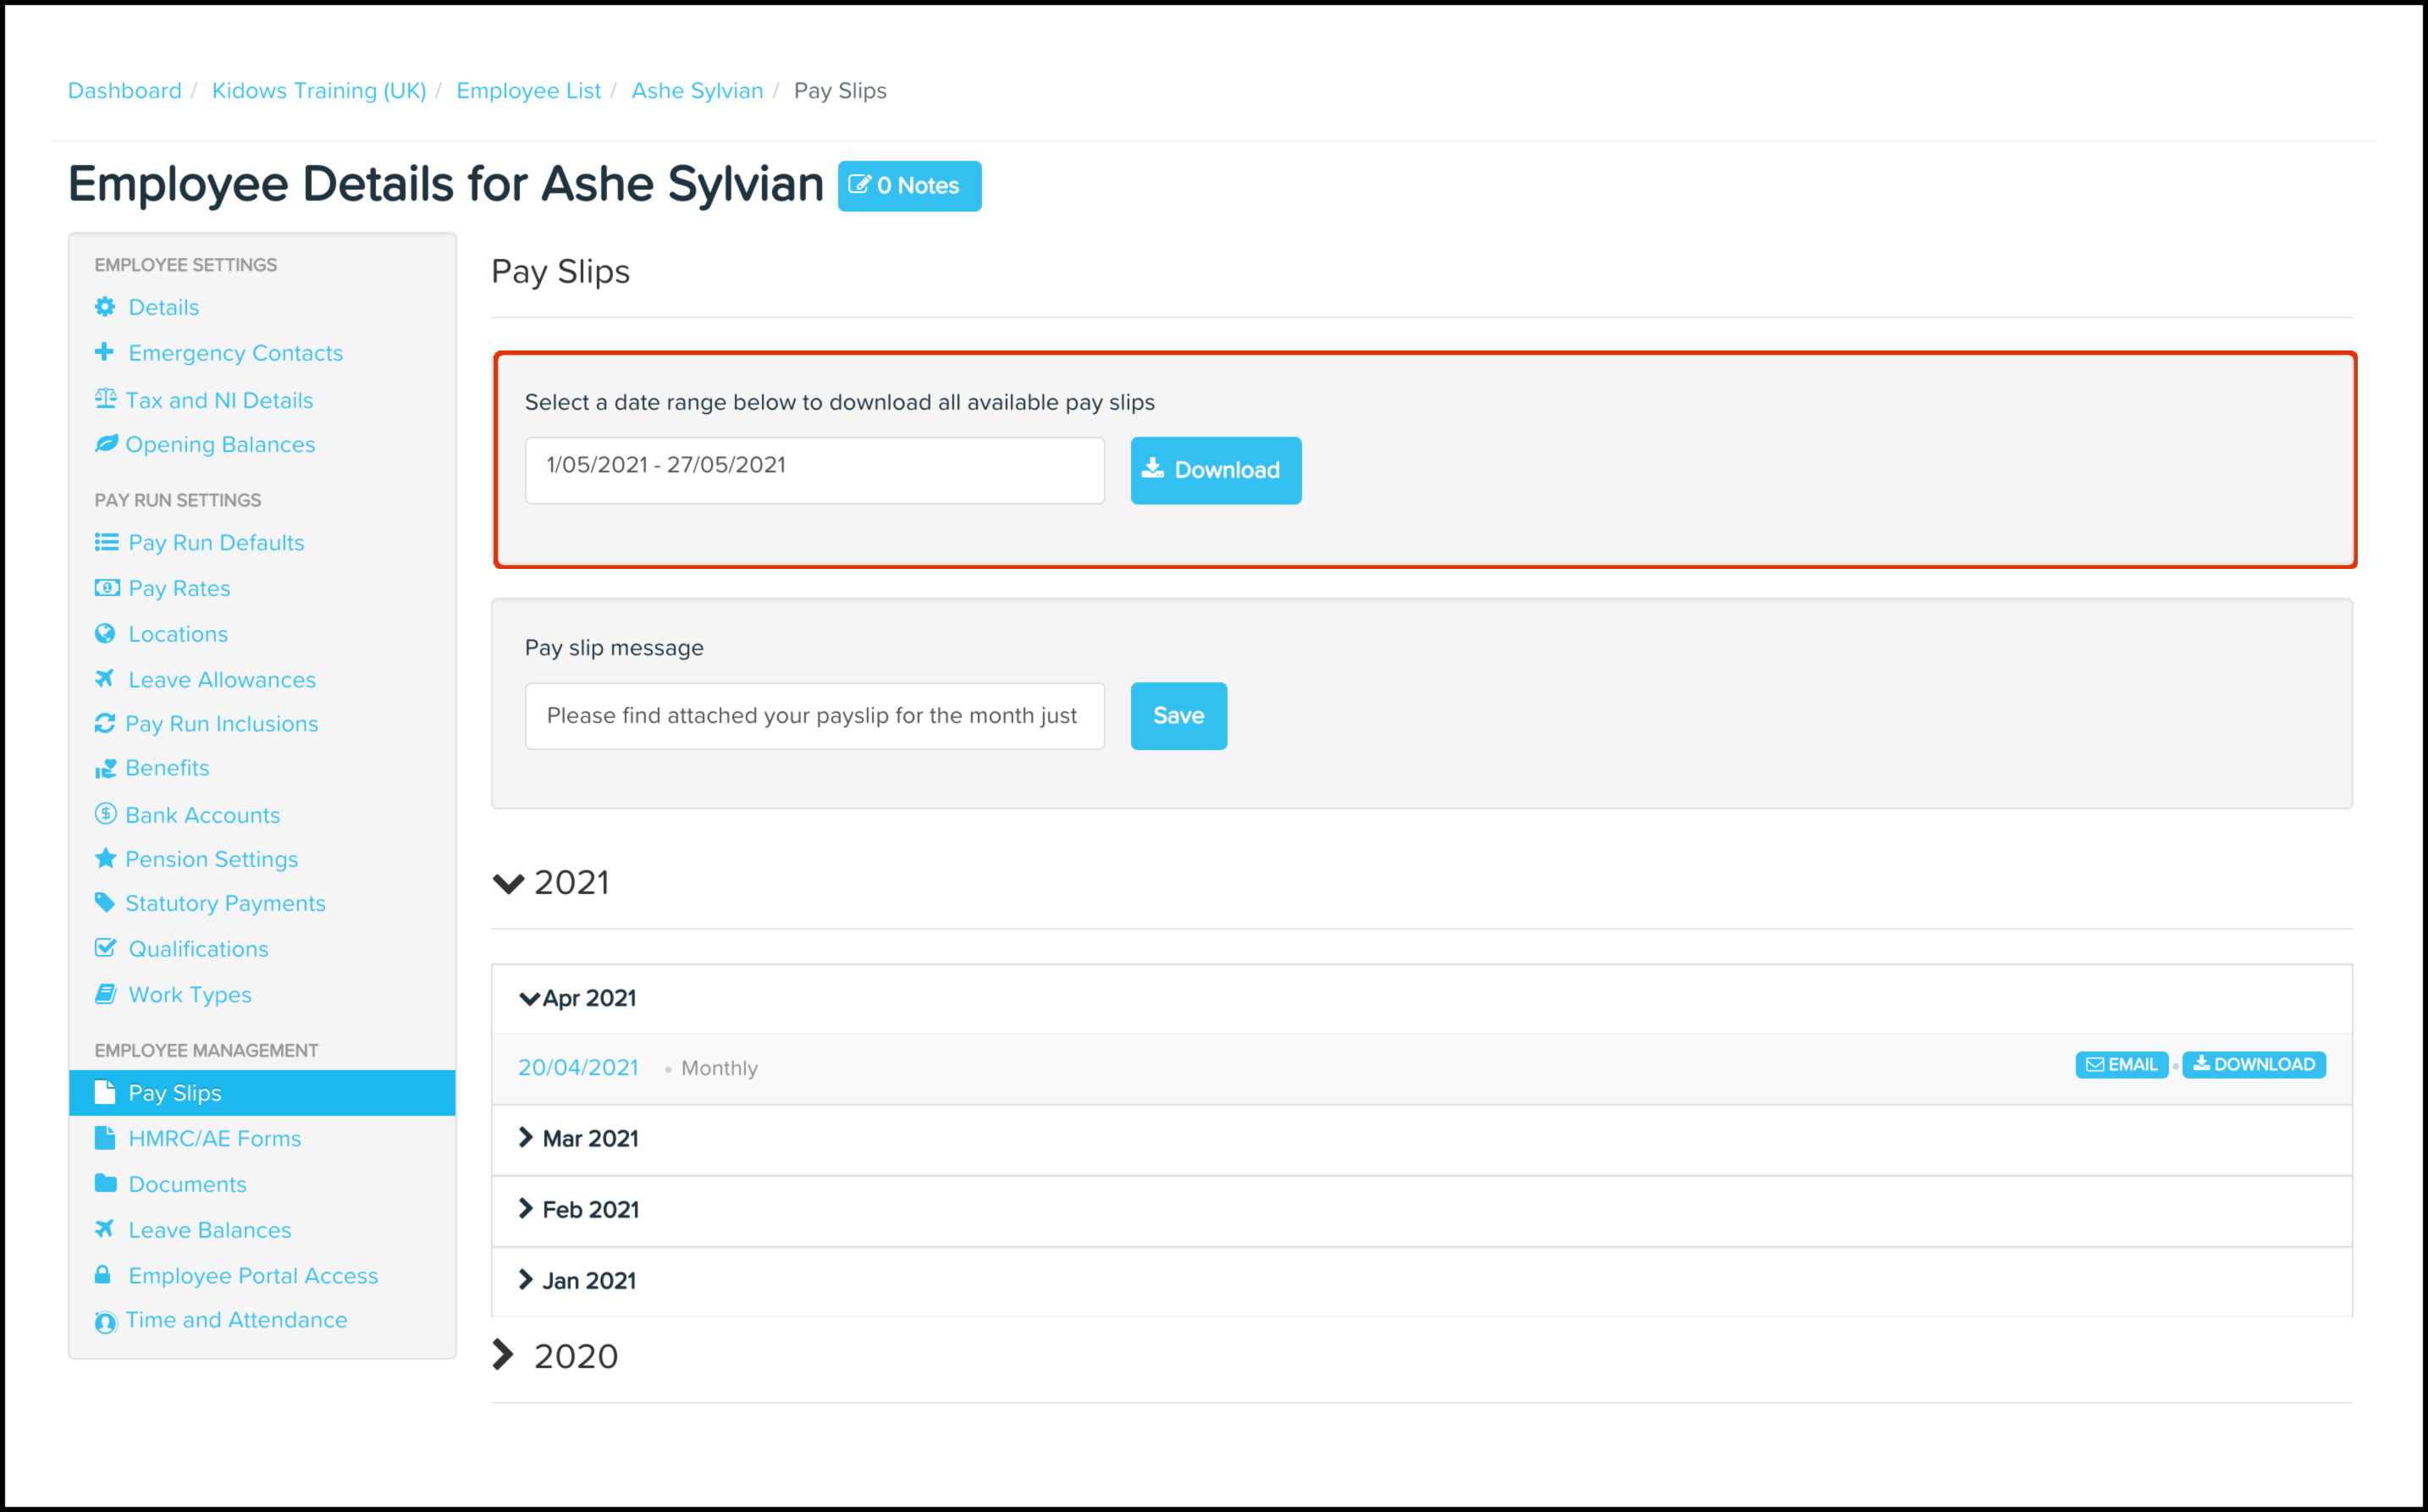Click the airplane icon for Leave Allowances
Image resolution: width=2428 pixels, height=1512 pixels.
click(104, 679)
